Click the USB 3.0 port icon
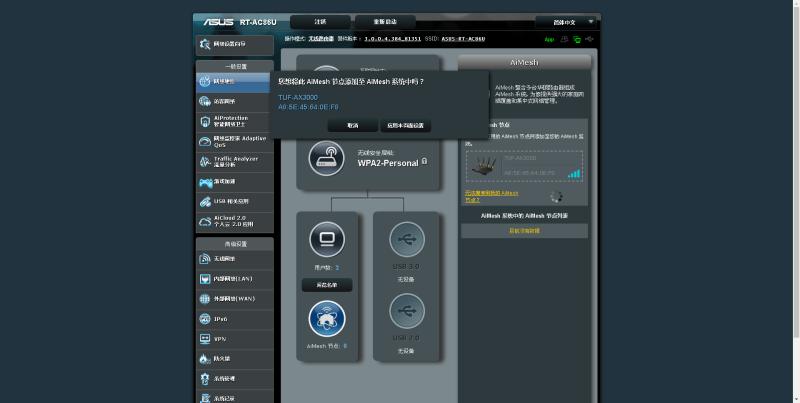The image size is (800, 403). pos(407,239)
